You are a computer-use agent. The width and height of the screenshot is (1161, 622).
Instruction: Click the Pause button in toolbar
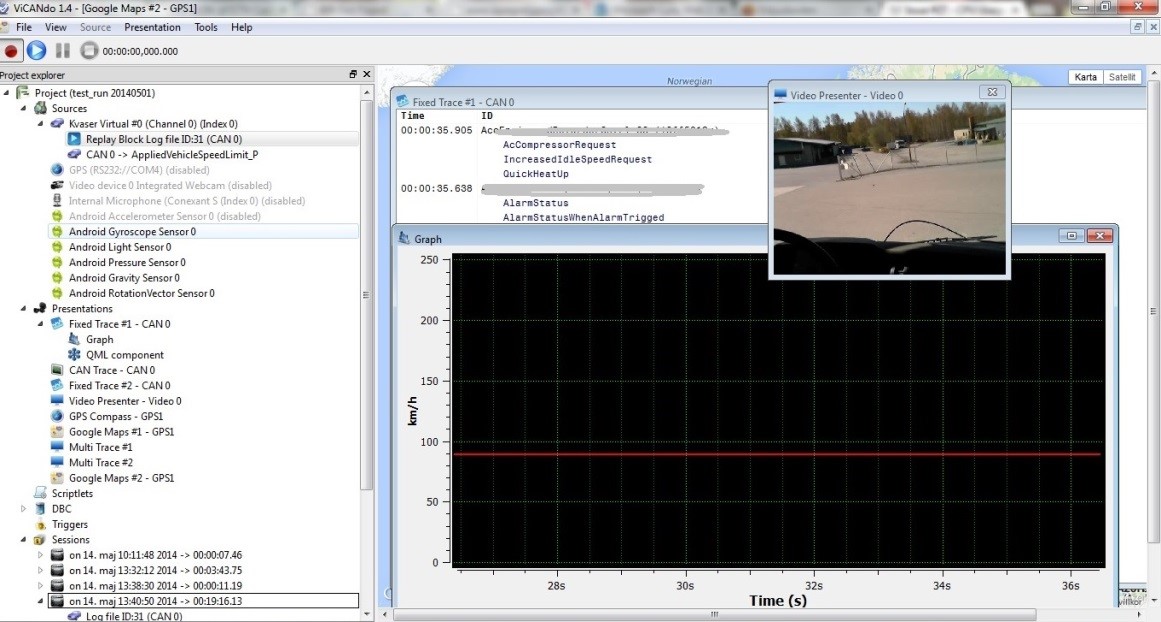(63, 50)
